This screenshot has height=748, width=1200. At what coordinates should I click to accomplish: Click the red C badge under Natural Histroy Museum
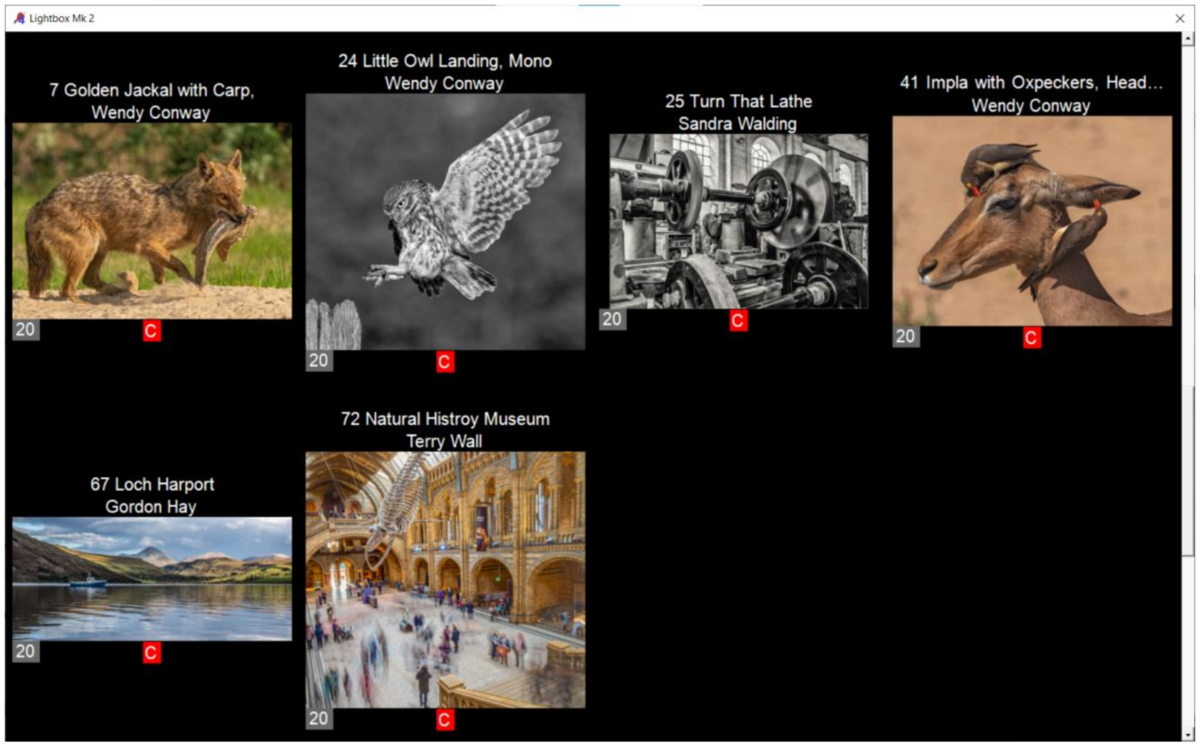tap(446, 720)
